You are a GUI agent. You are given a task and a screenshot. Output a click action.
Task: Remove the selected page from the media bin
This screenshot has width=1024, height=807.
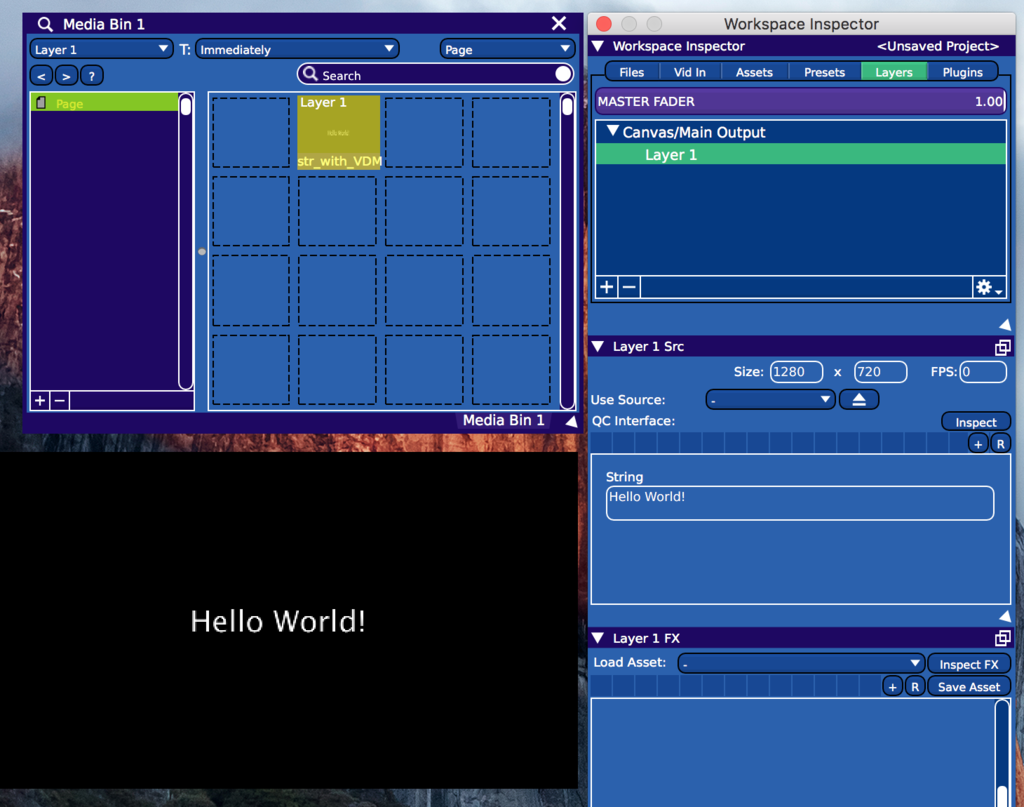pyautogui.click(x=59, y=400)
